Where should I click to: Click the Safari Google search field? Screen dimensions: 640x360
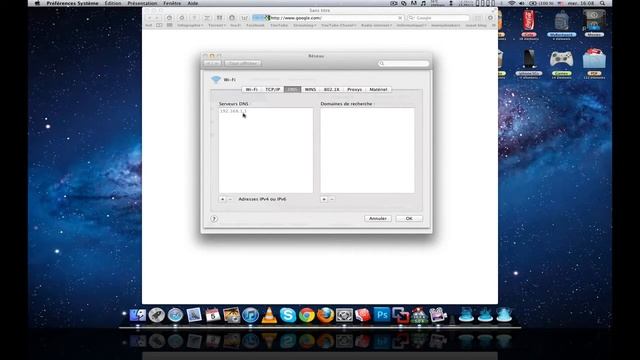[x=439, y=18]
